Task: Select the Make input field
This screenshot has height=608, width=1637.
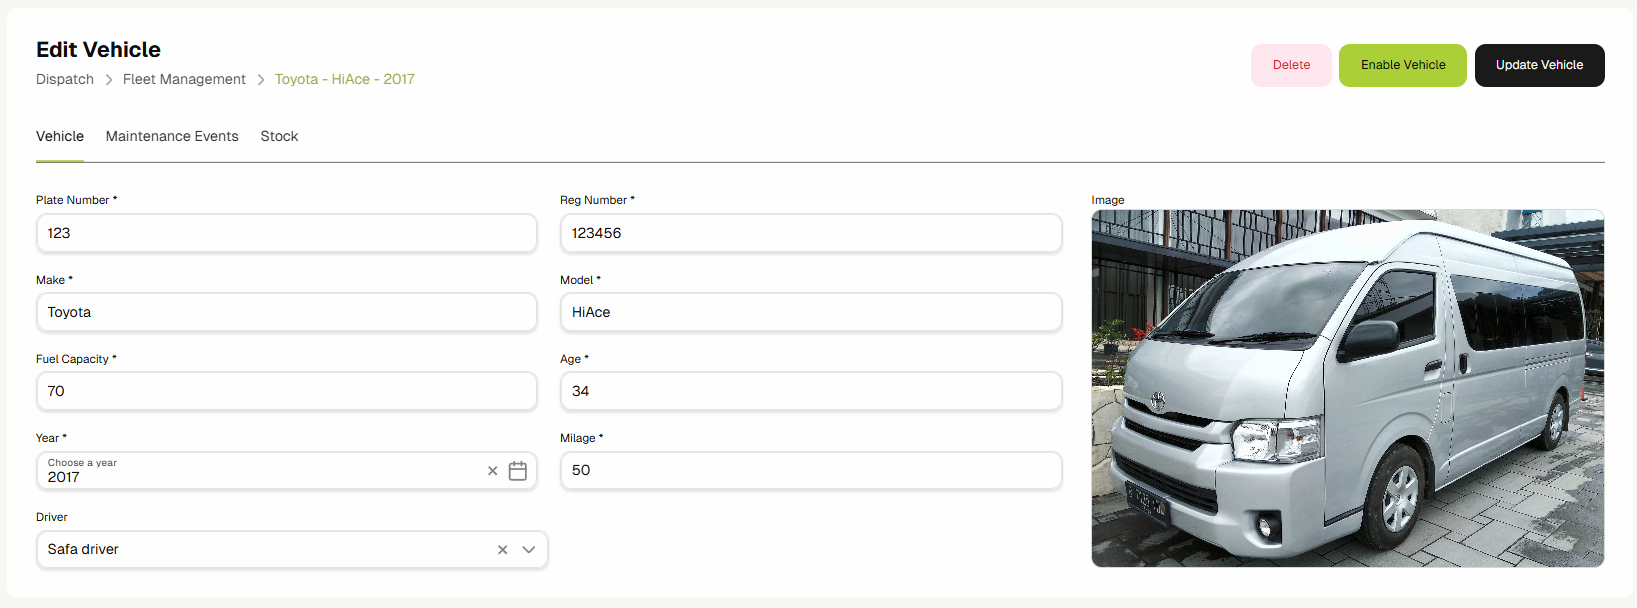Action: coord(286,312)
